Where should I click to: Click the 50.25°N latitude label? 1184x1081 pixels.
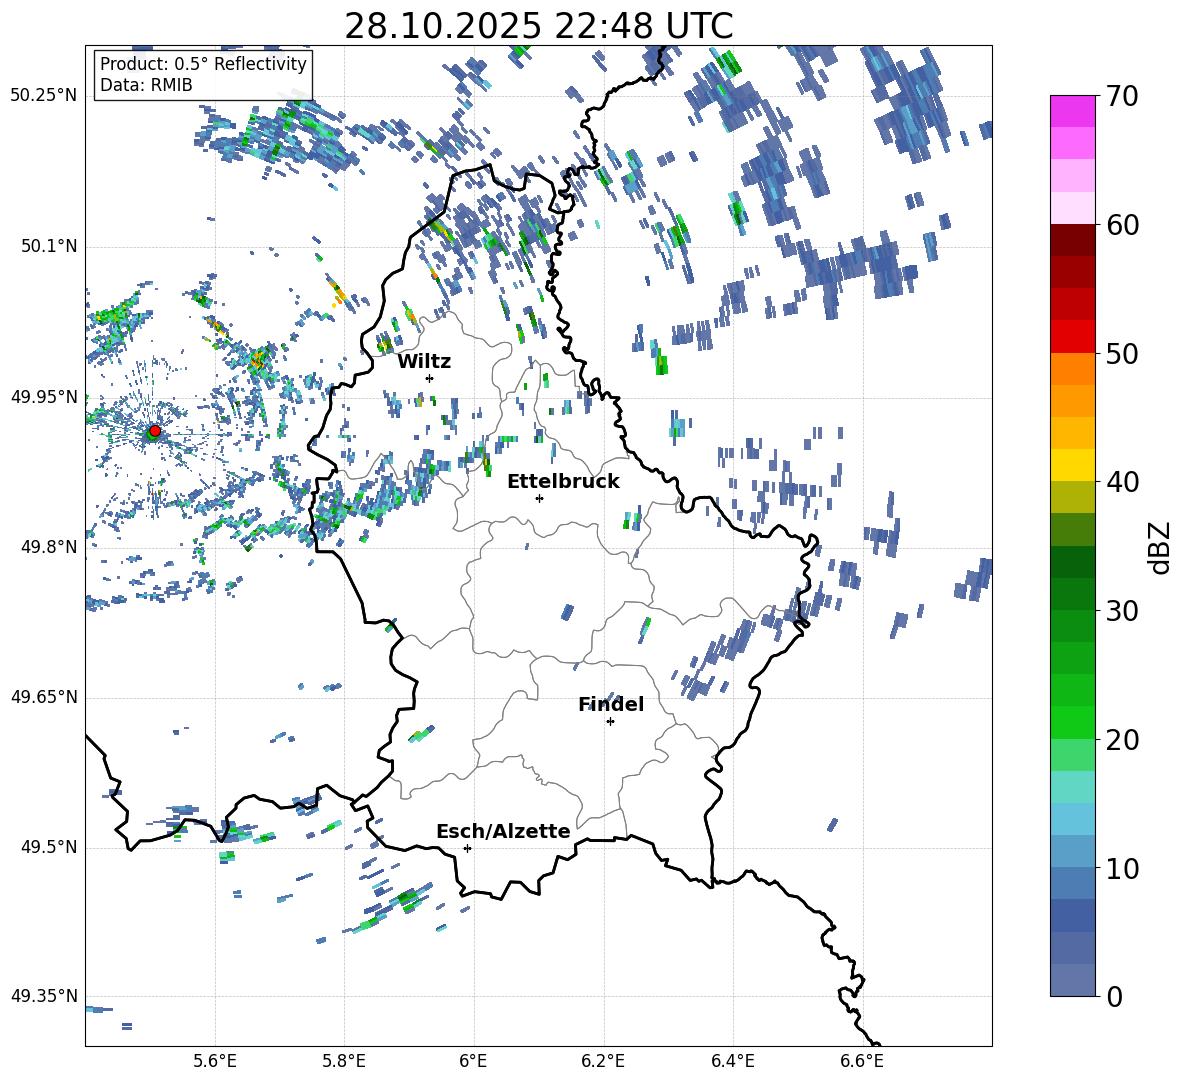click(x=44, y=96)
